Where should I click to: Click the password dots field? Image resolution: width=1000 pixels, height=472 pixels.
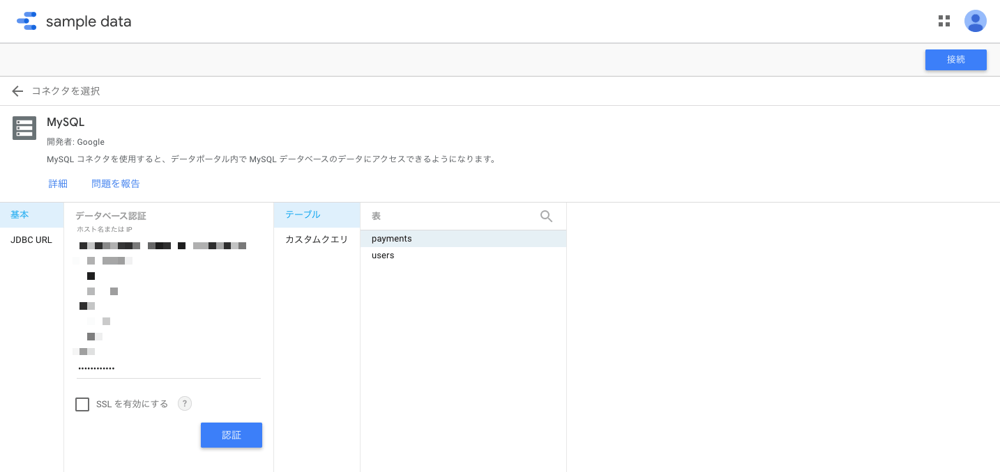coord(168,369)
